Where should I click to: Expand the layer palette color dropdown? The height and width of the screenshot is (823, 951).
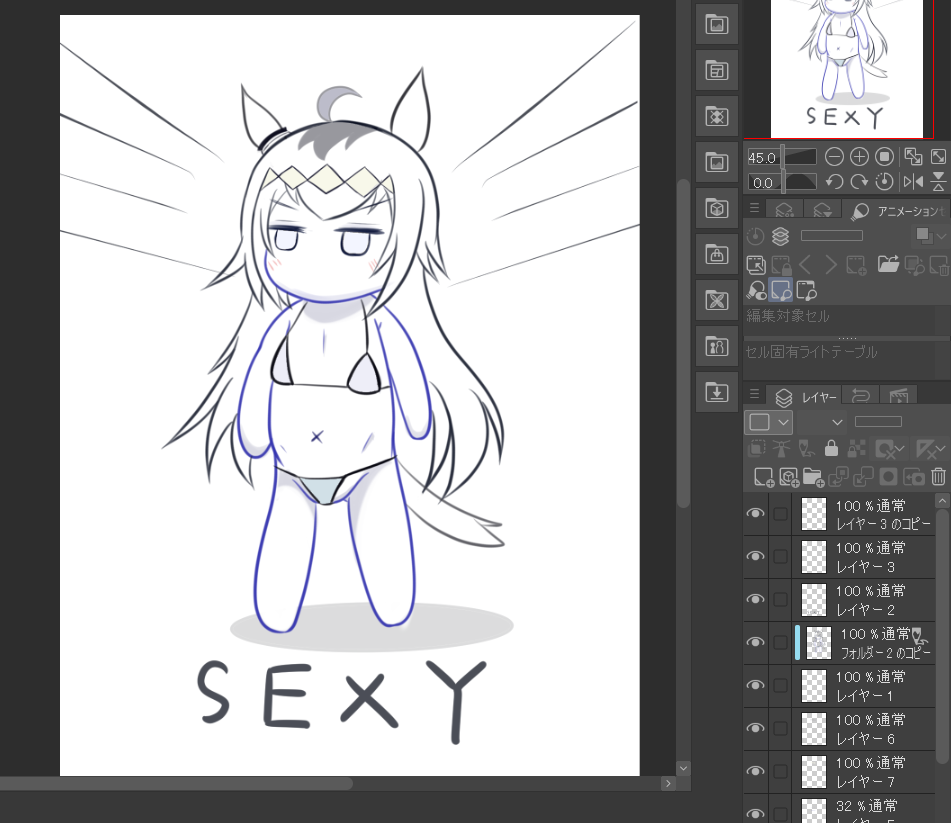769,422
